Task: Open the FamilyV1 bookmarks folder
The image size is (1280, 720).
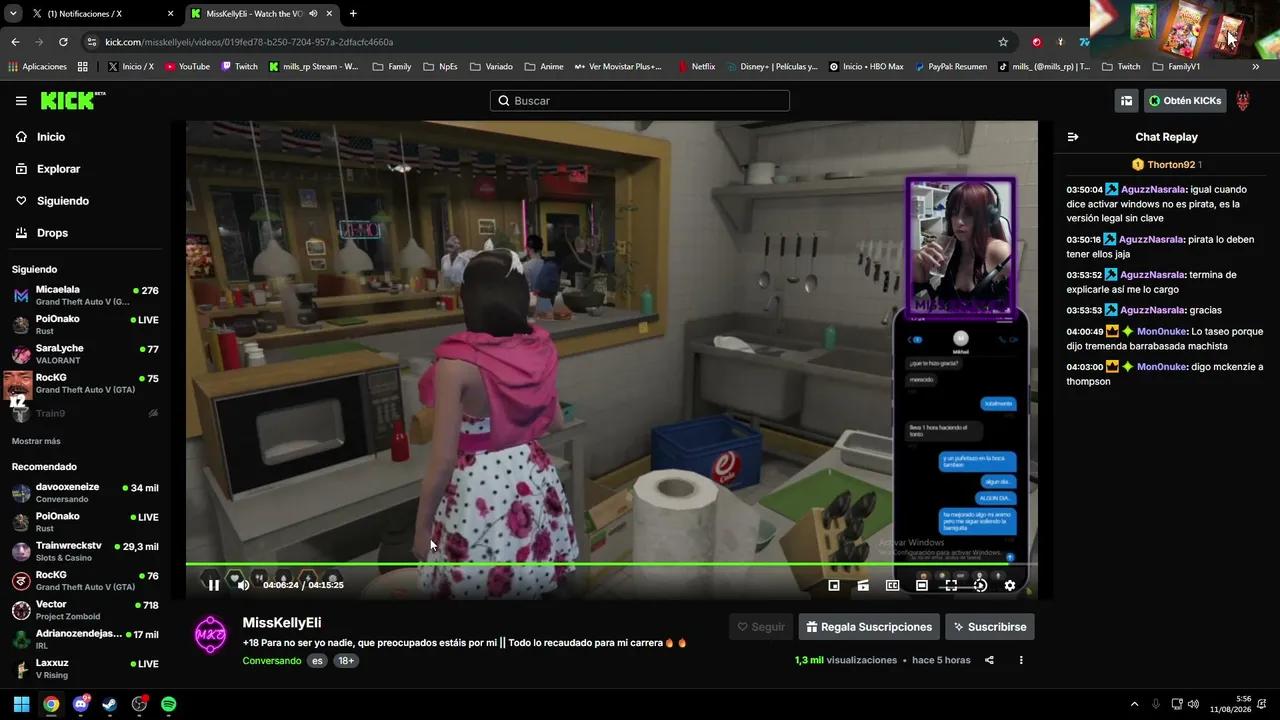Action: point(1176,67)
